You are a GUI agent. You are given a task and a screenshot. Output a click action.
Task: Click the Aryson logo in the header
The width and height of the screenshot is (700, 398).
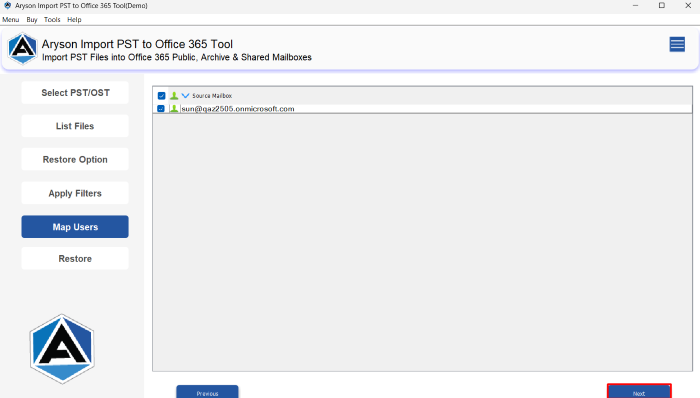point(22,48)
